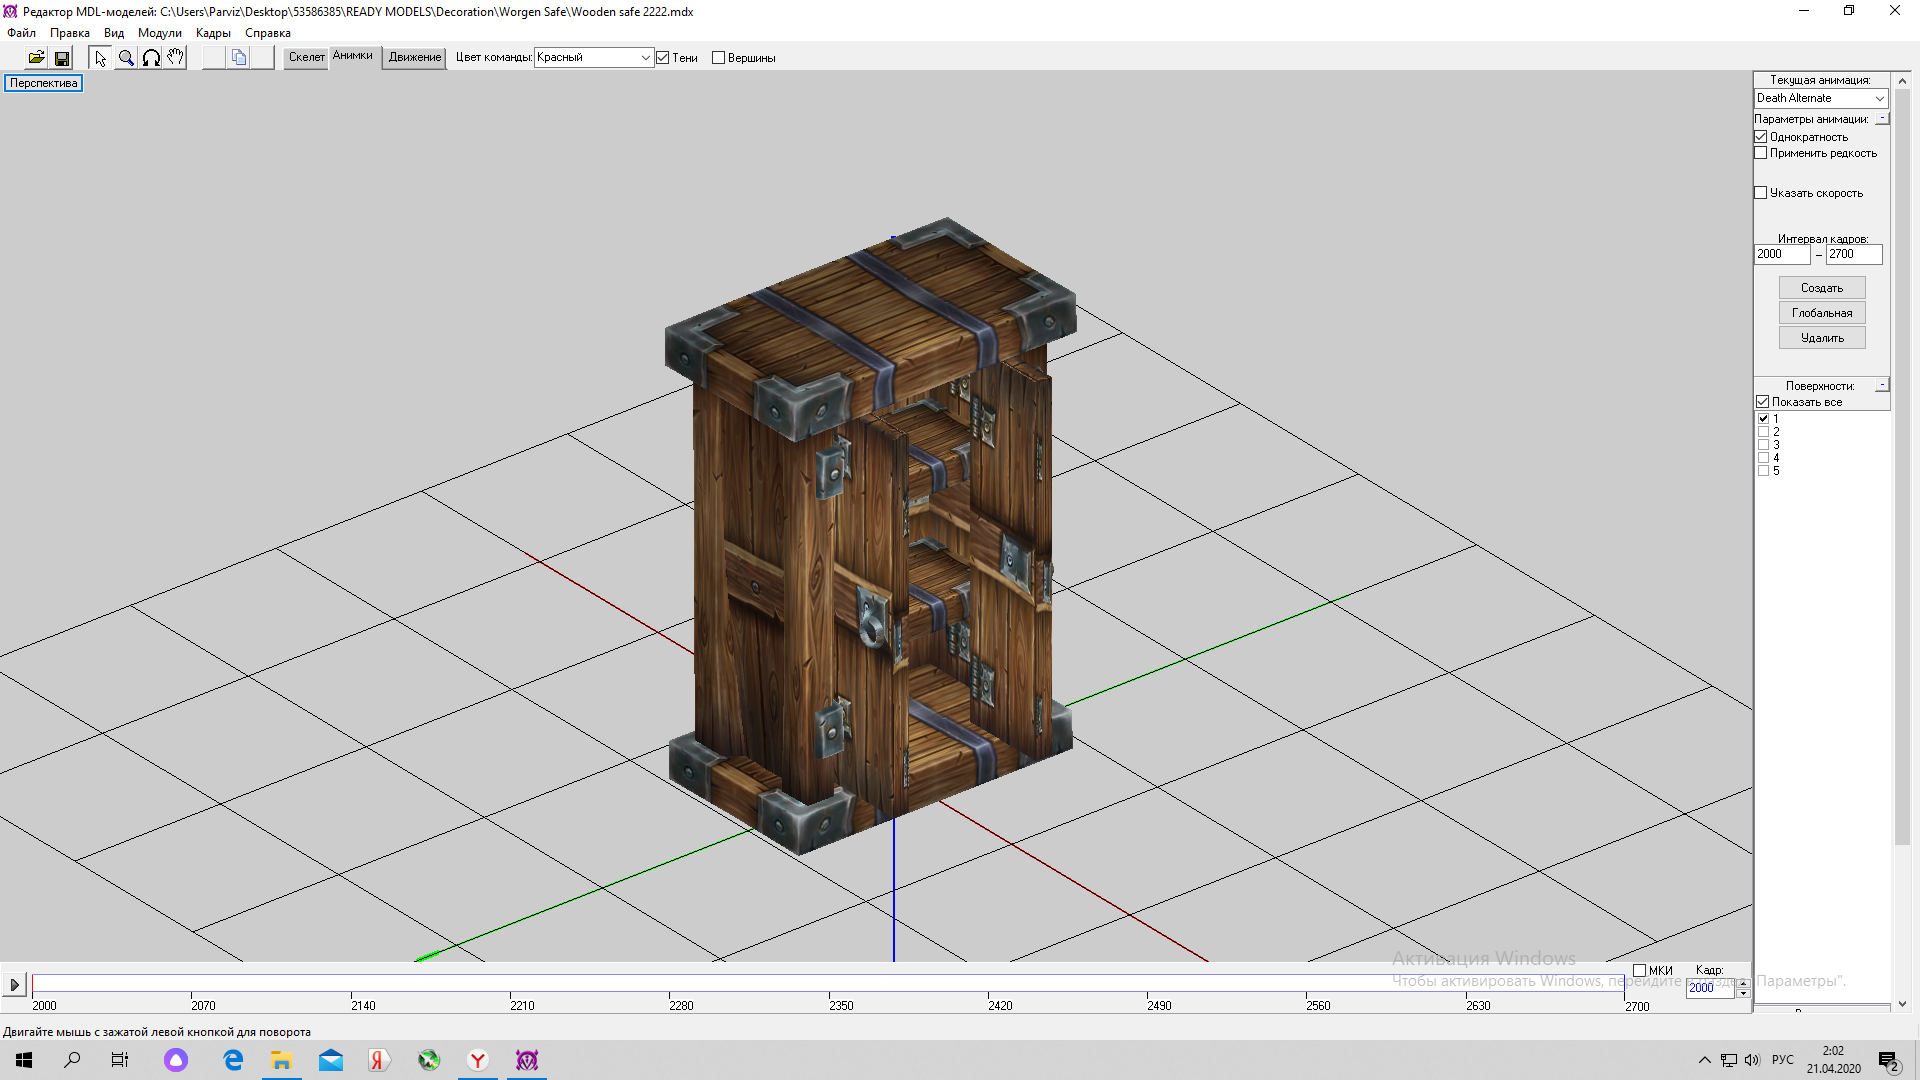Image resolution: width=1920 pixels, height=1080 pixels.
Task: Open the Модули menu
Action: pos(159,33)
